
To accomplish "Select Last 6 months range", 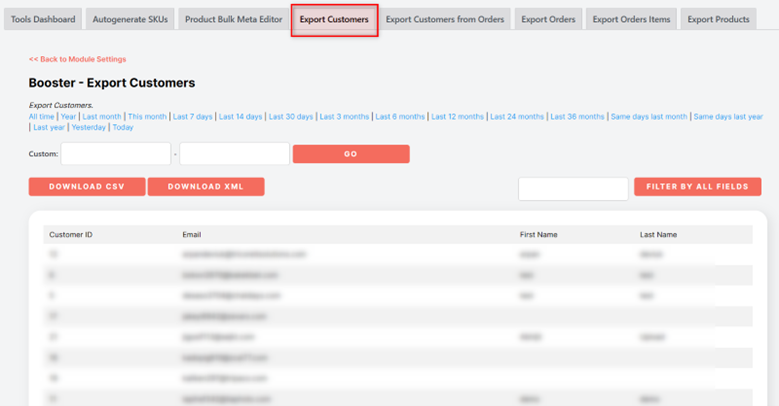I will pyautogui.click(x=400, y=116).
